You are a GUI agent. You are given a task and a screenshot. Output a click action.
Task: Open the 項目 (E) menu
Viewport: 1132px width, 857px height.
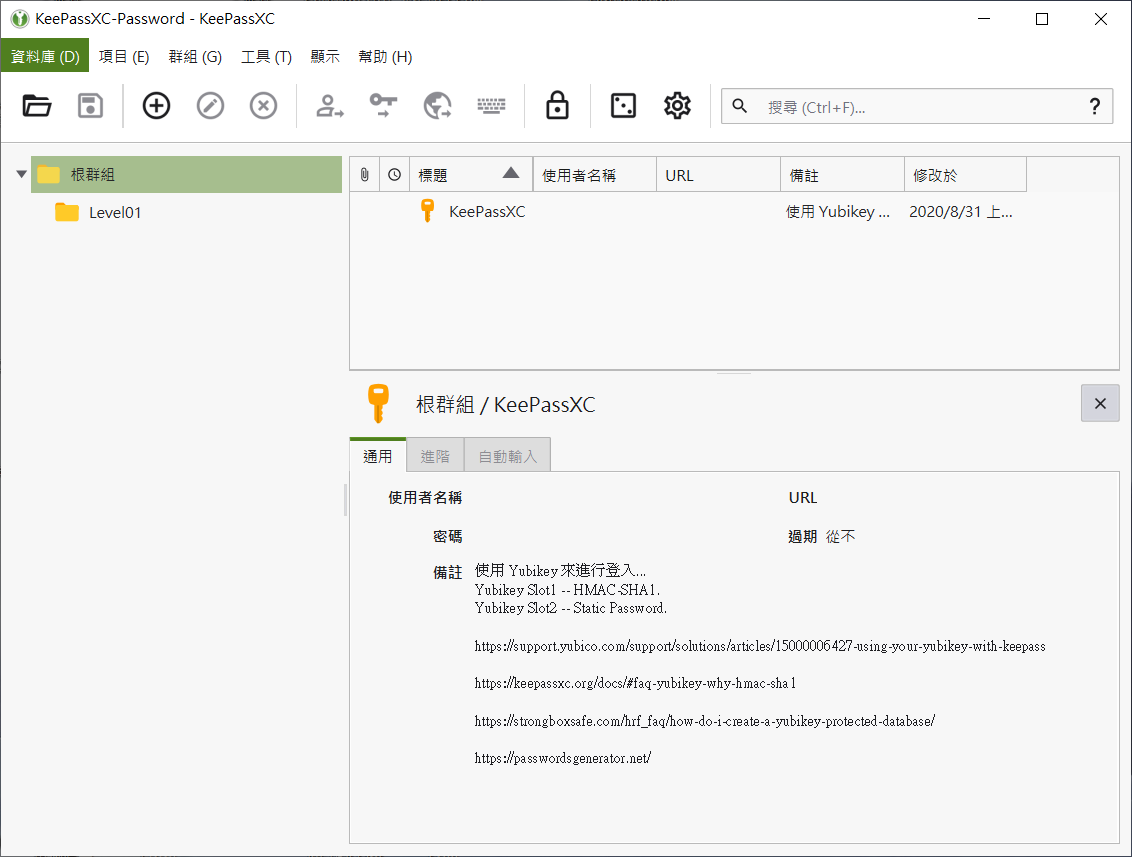(124, 56)
